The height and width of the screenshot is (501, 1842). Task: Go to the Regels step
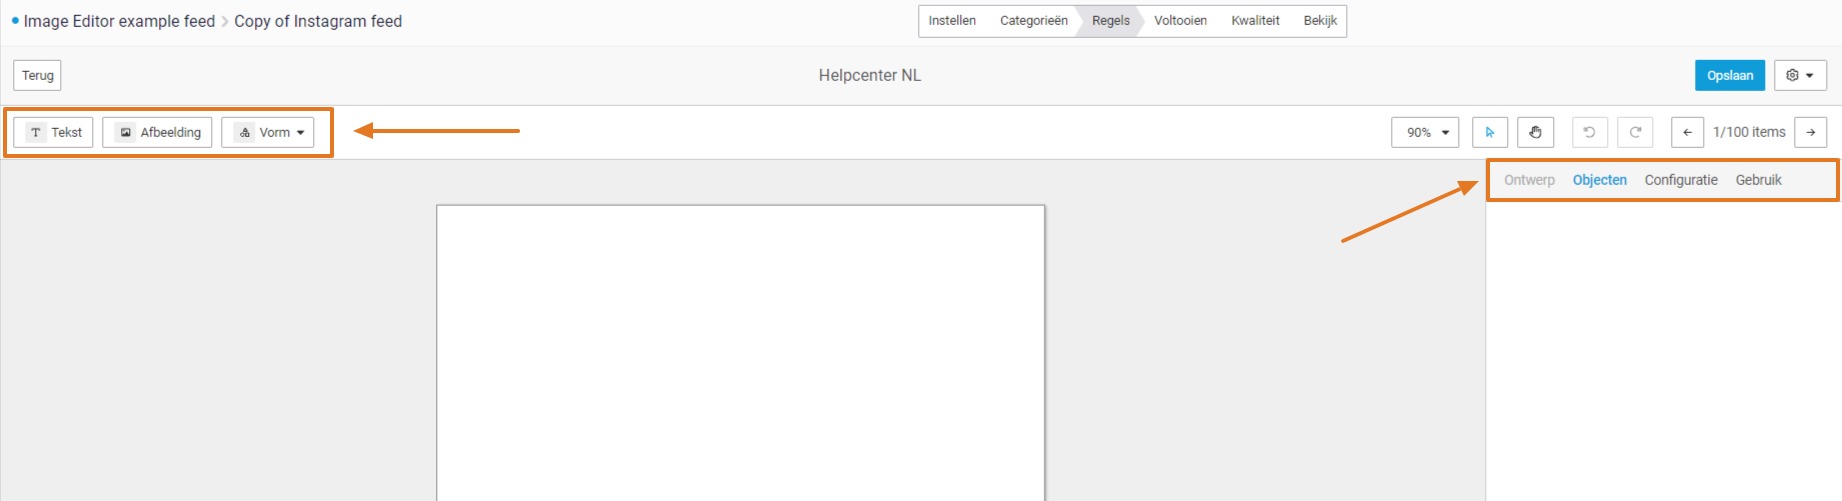1111,21
